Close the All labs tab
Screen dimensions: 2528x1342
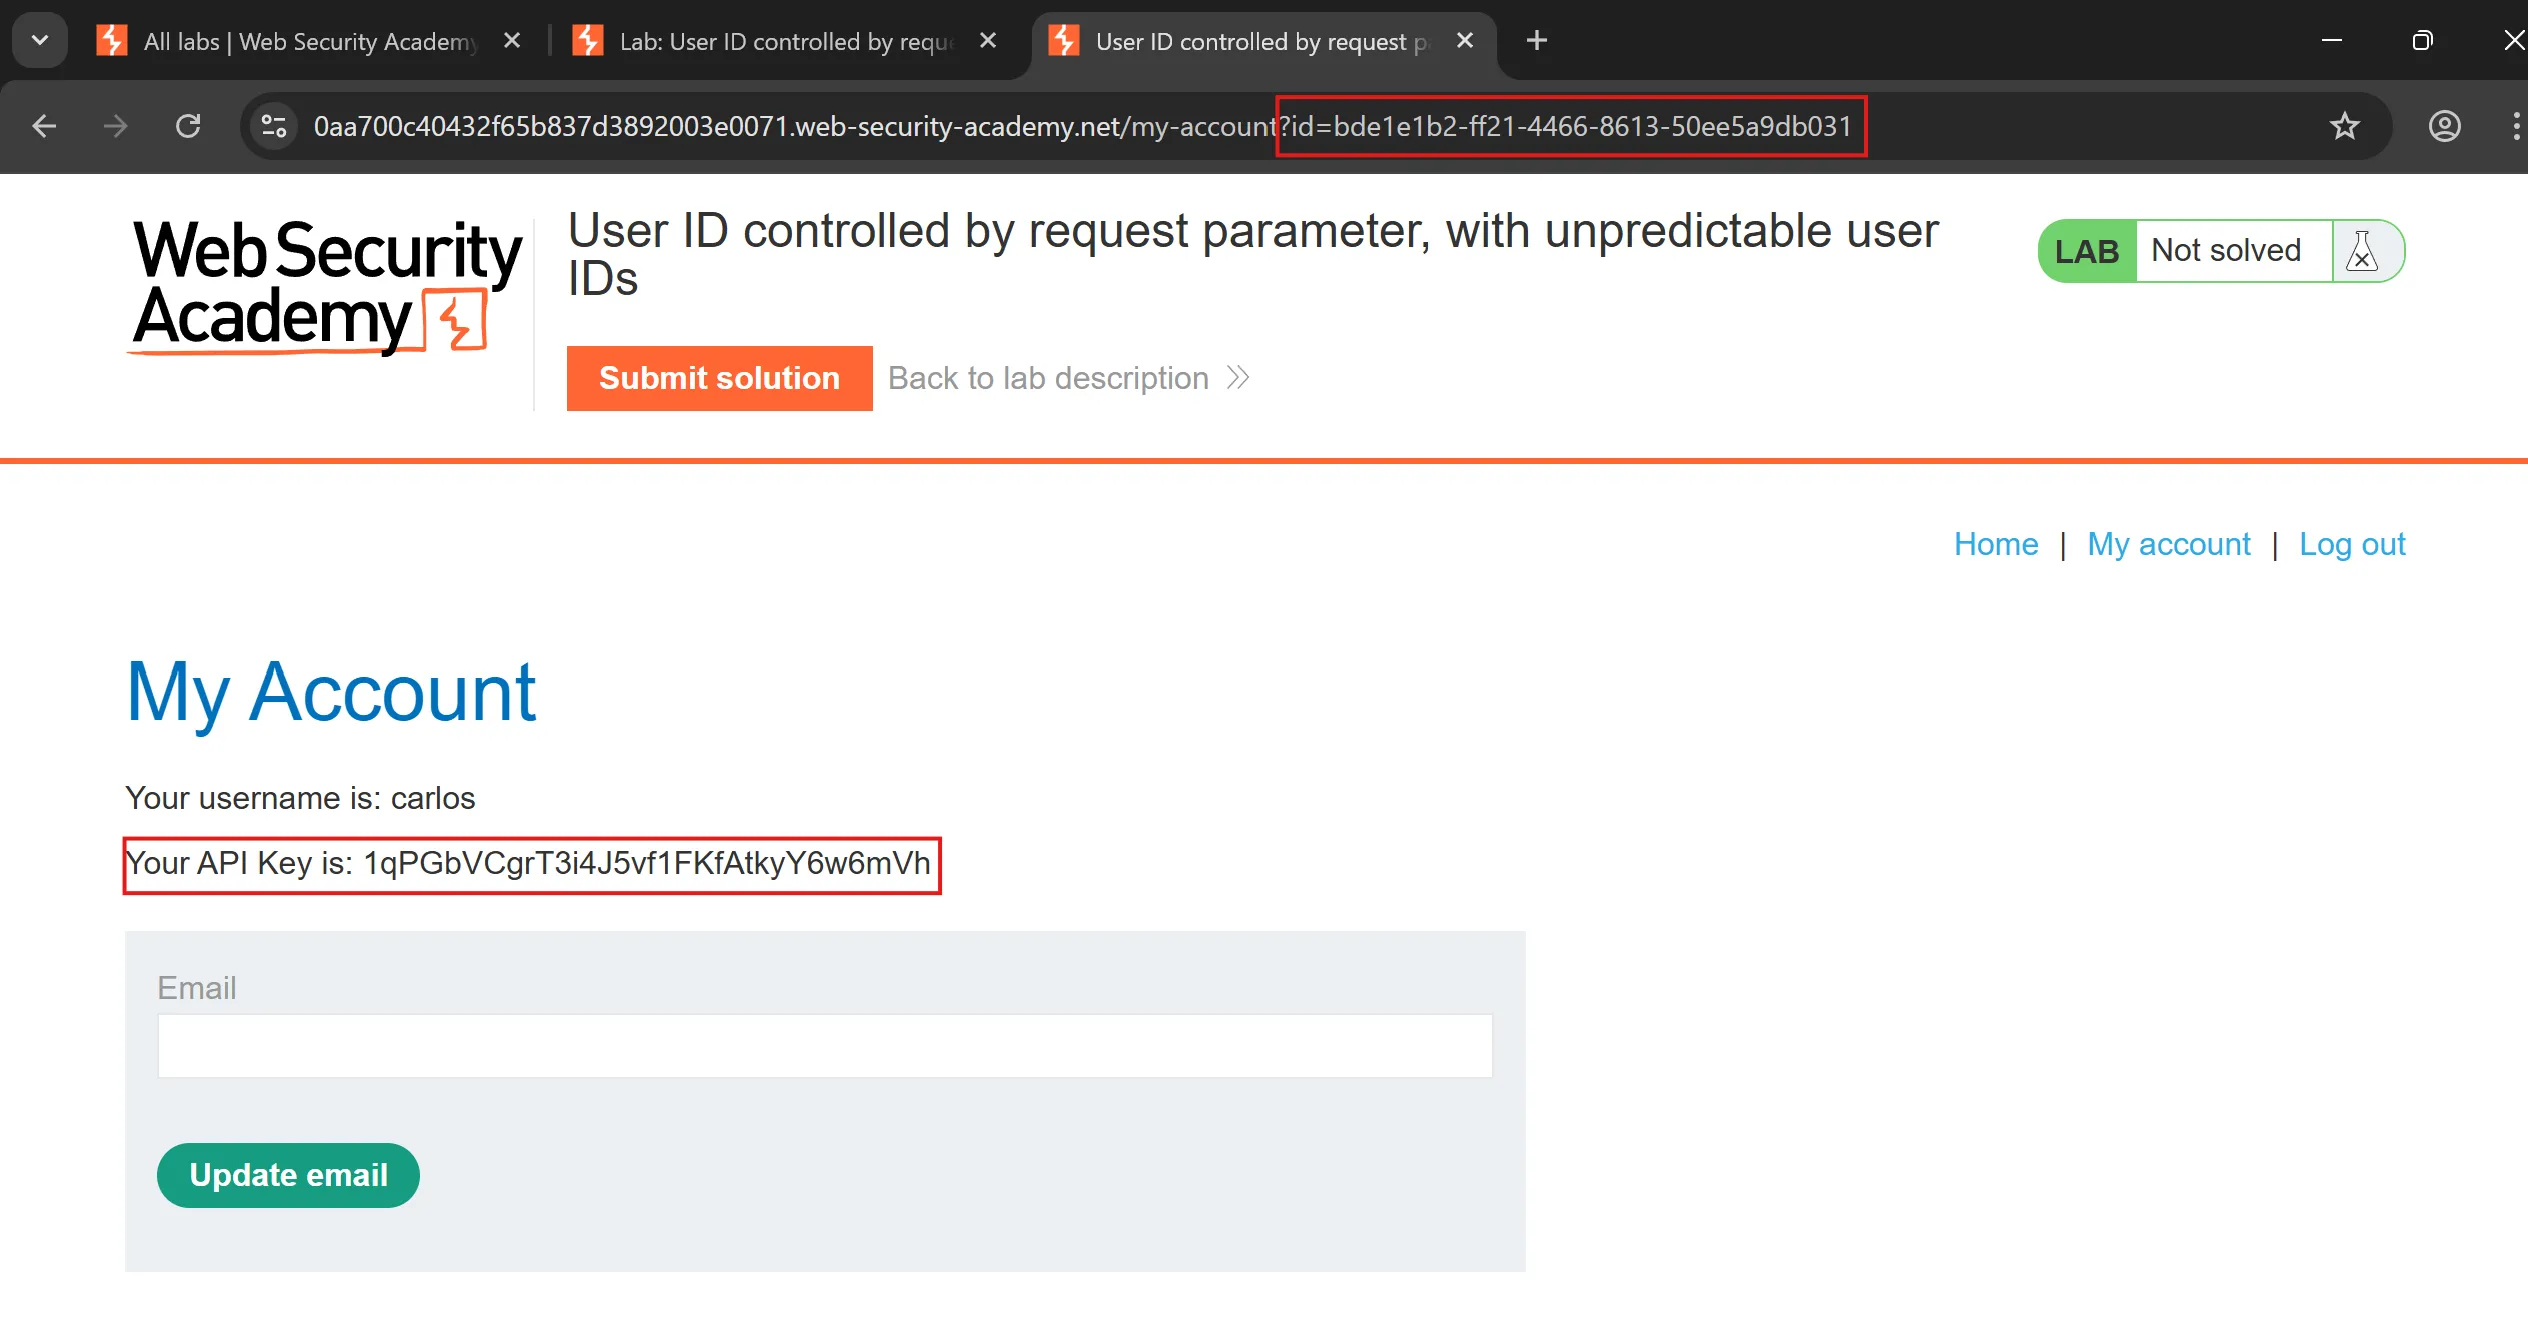(x=512, y=41)
